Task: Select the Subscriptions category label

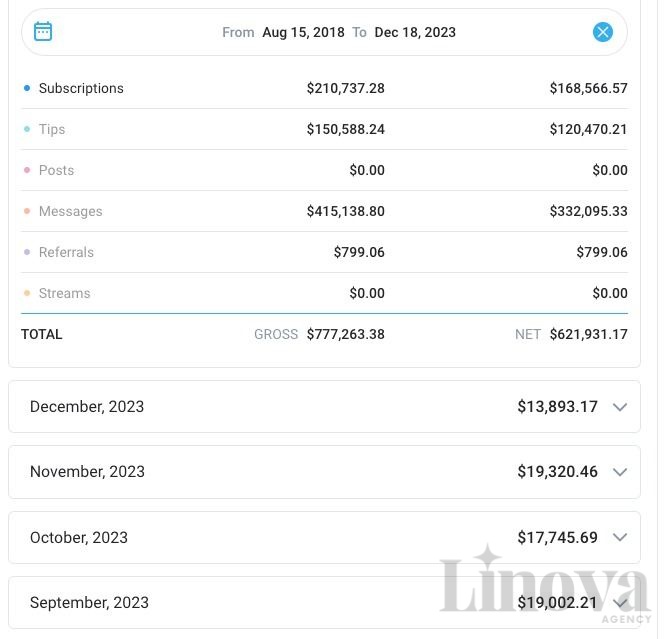Action: (x=81, y=88)
